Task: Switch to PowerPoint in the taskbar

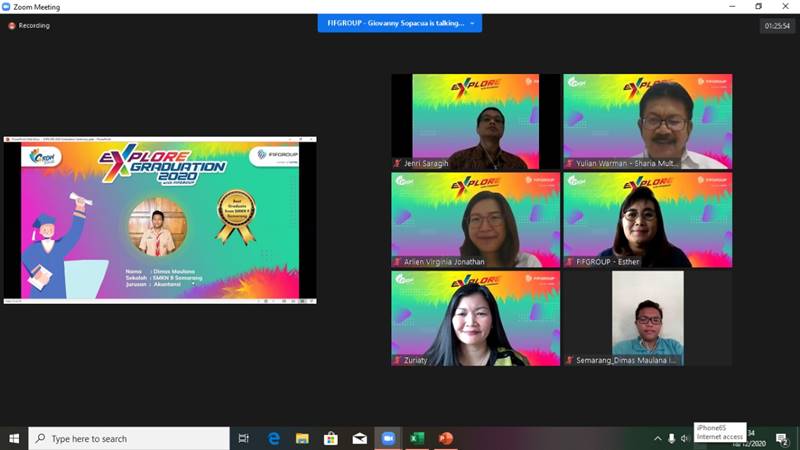Action: (446, 438)
